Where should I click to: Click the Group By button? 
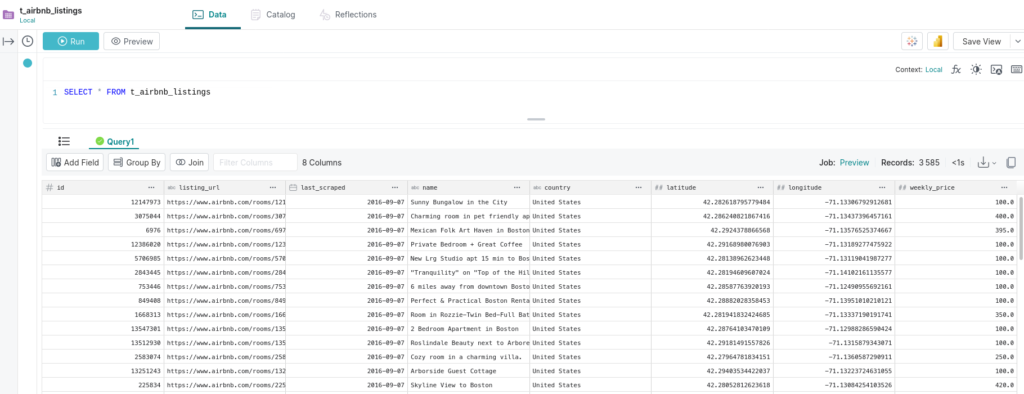(x=136, y=163)
